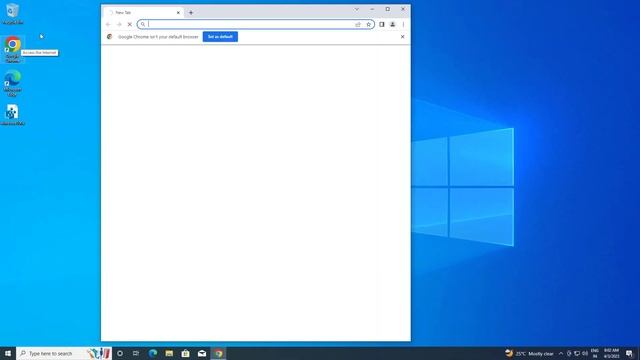Screen dimensions: 640x360
Task: Open the Windows Start menu
Action: (8, 353)
